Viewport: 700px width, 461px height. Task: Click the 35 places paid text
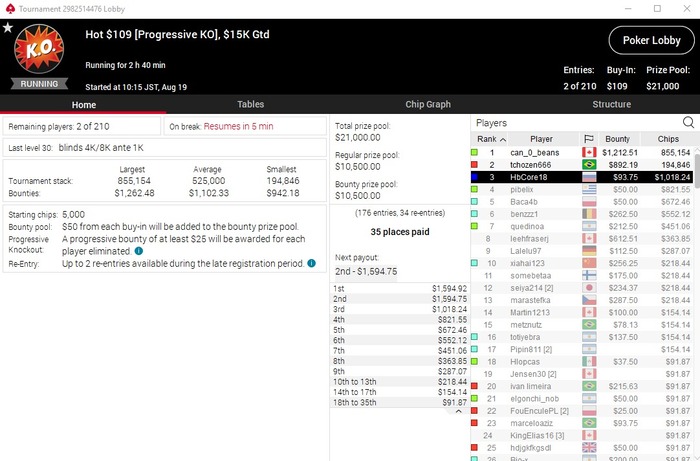click(400, 232)
